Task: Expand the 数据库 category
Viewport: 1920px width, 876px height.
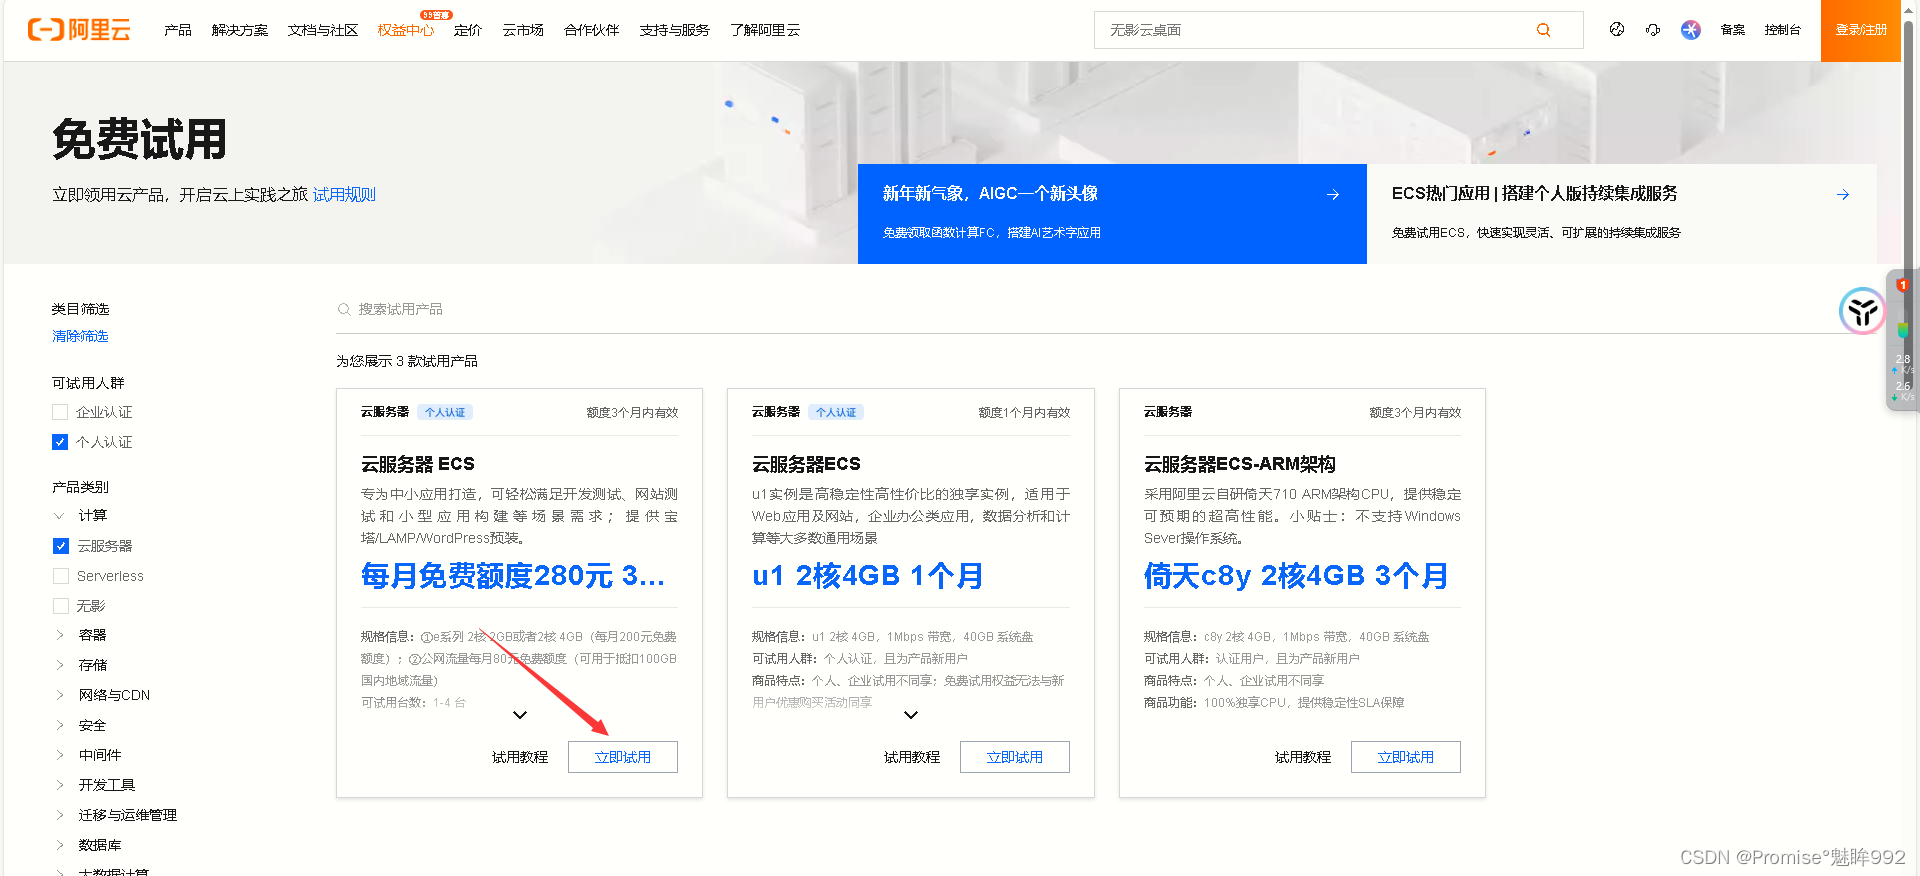Action: click(59, 845)
